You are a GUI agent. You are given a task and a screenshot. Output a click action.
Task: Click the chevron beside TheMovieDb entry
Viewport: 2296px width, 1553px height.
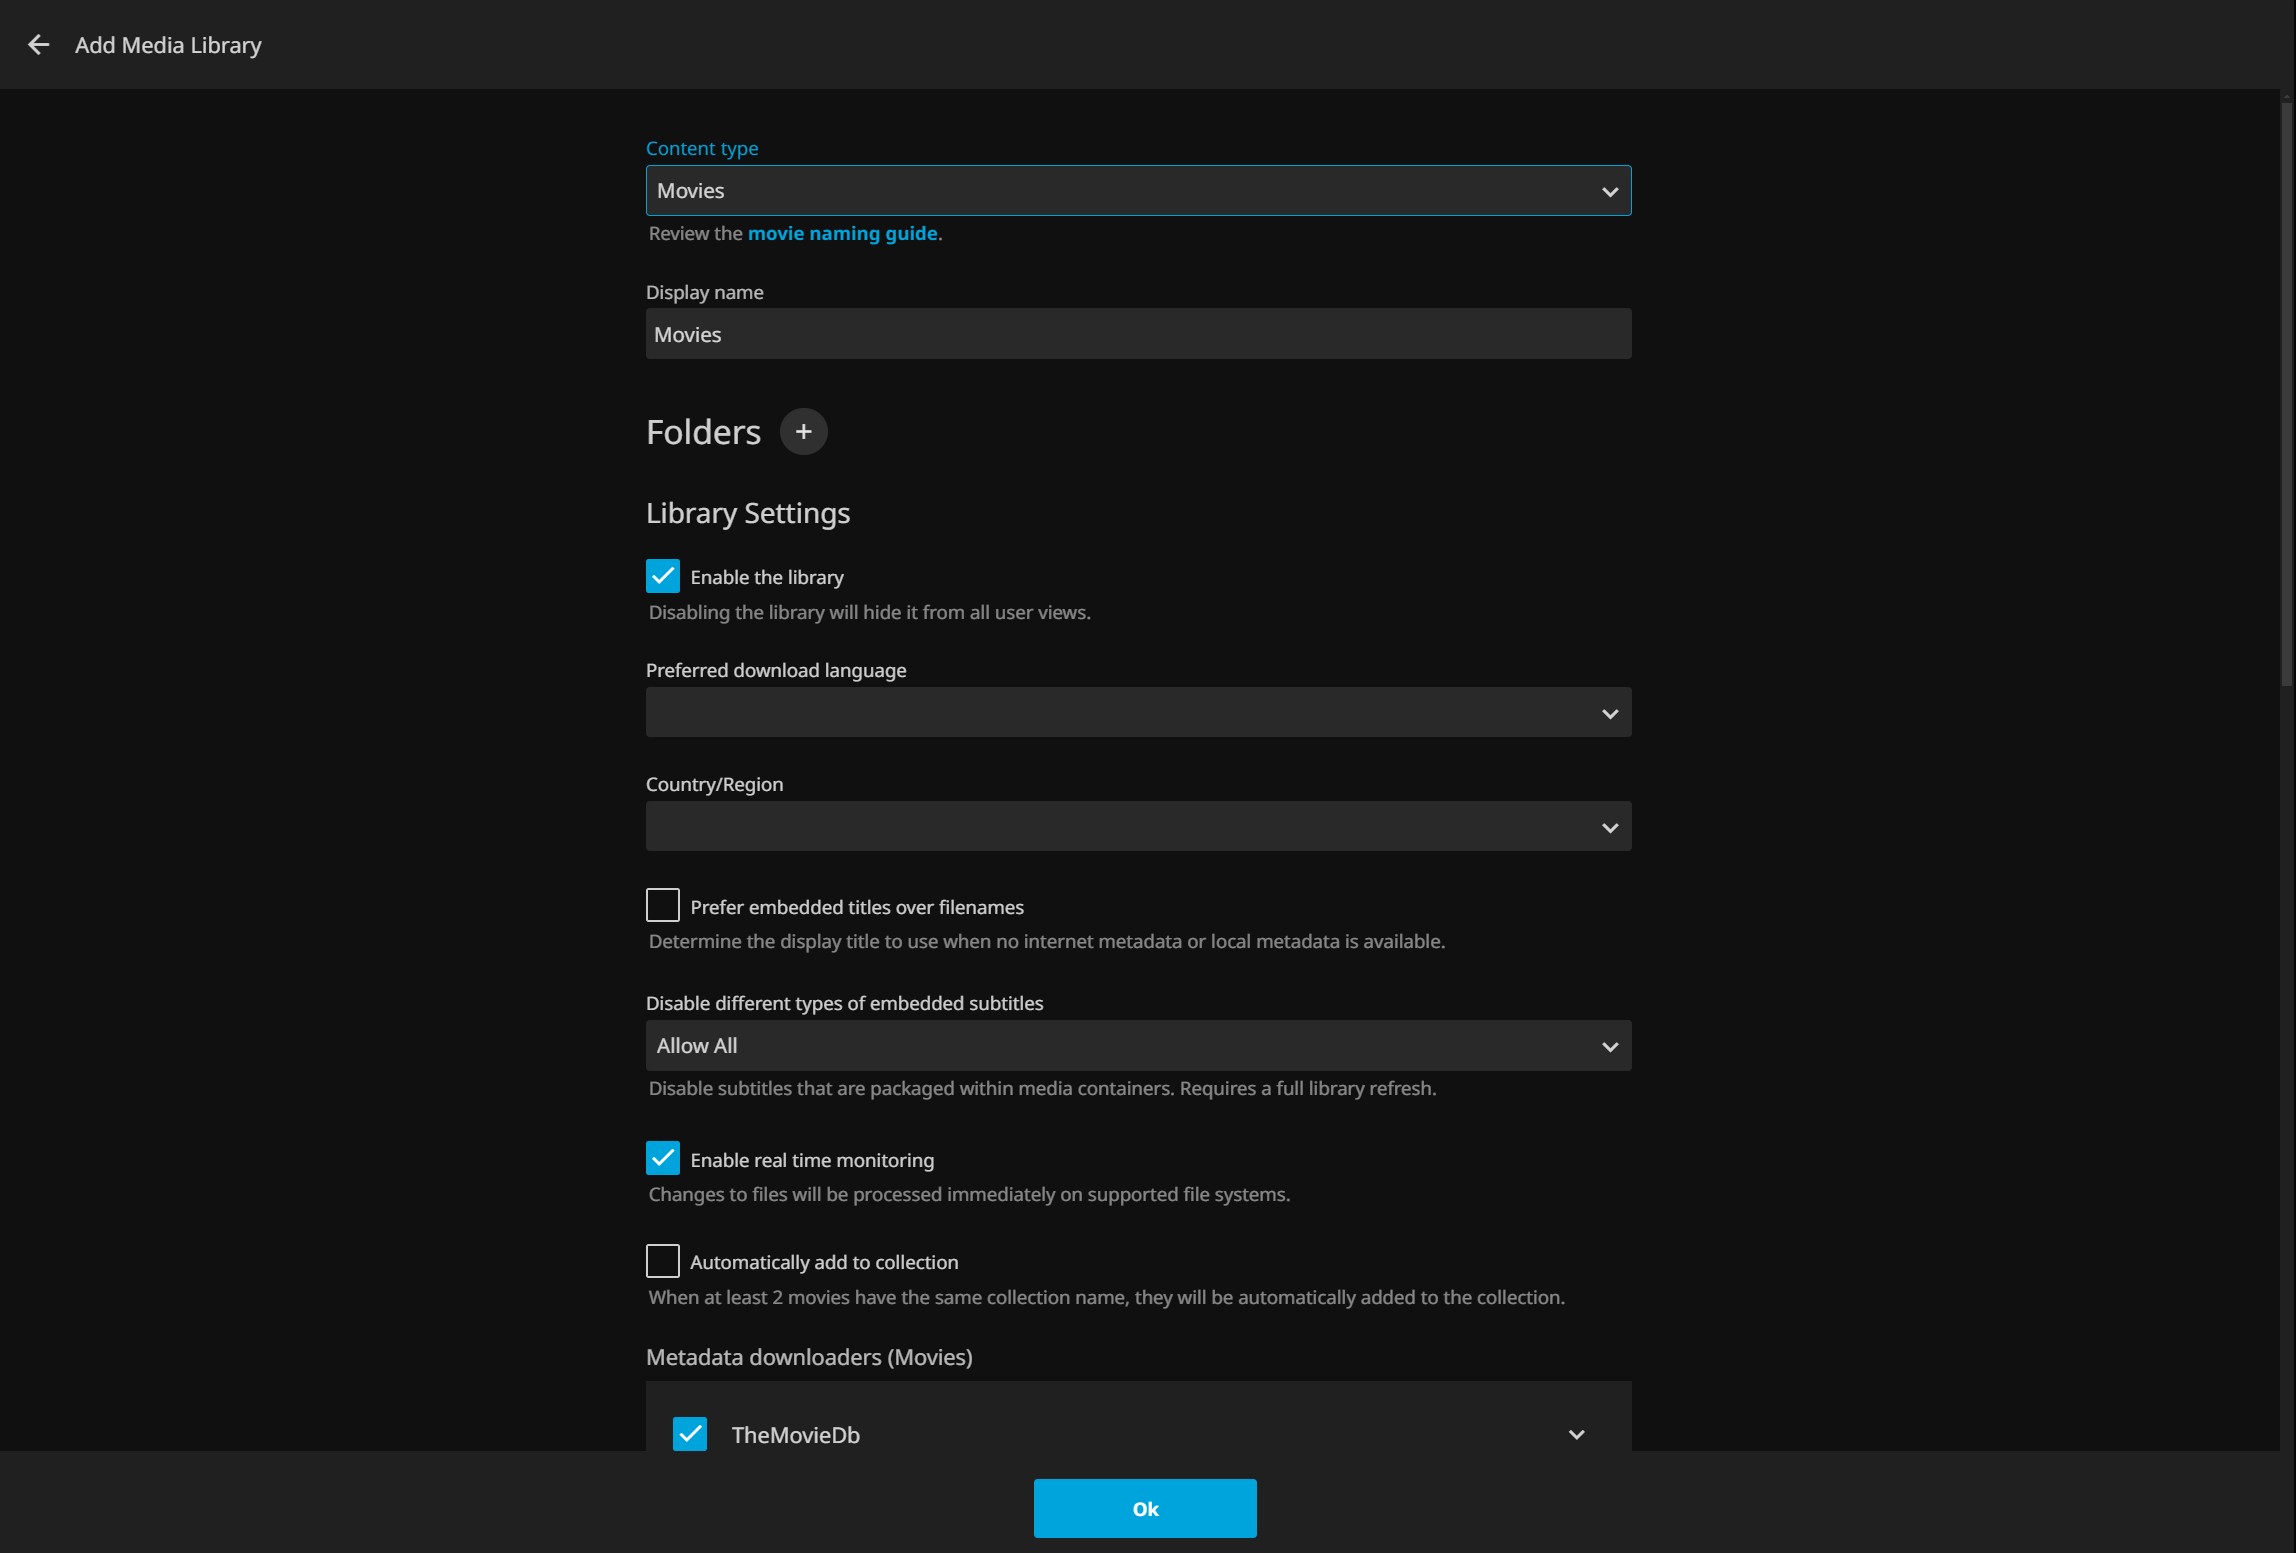pos(1576,1434)
